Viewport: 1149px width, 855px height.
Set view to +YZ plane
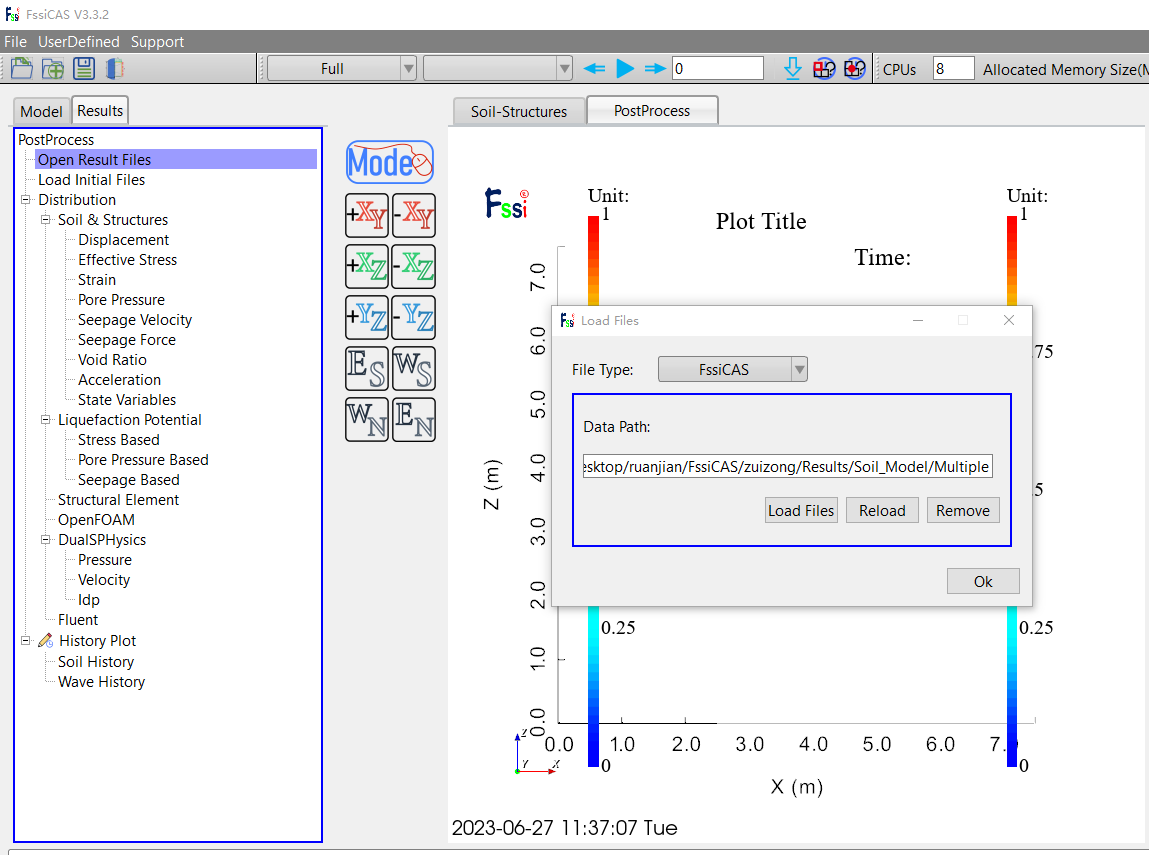[x=366, y=317]
